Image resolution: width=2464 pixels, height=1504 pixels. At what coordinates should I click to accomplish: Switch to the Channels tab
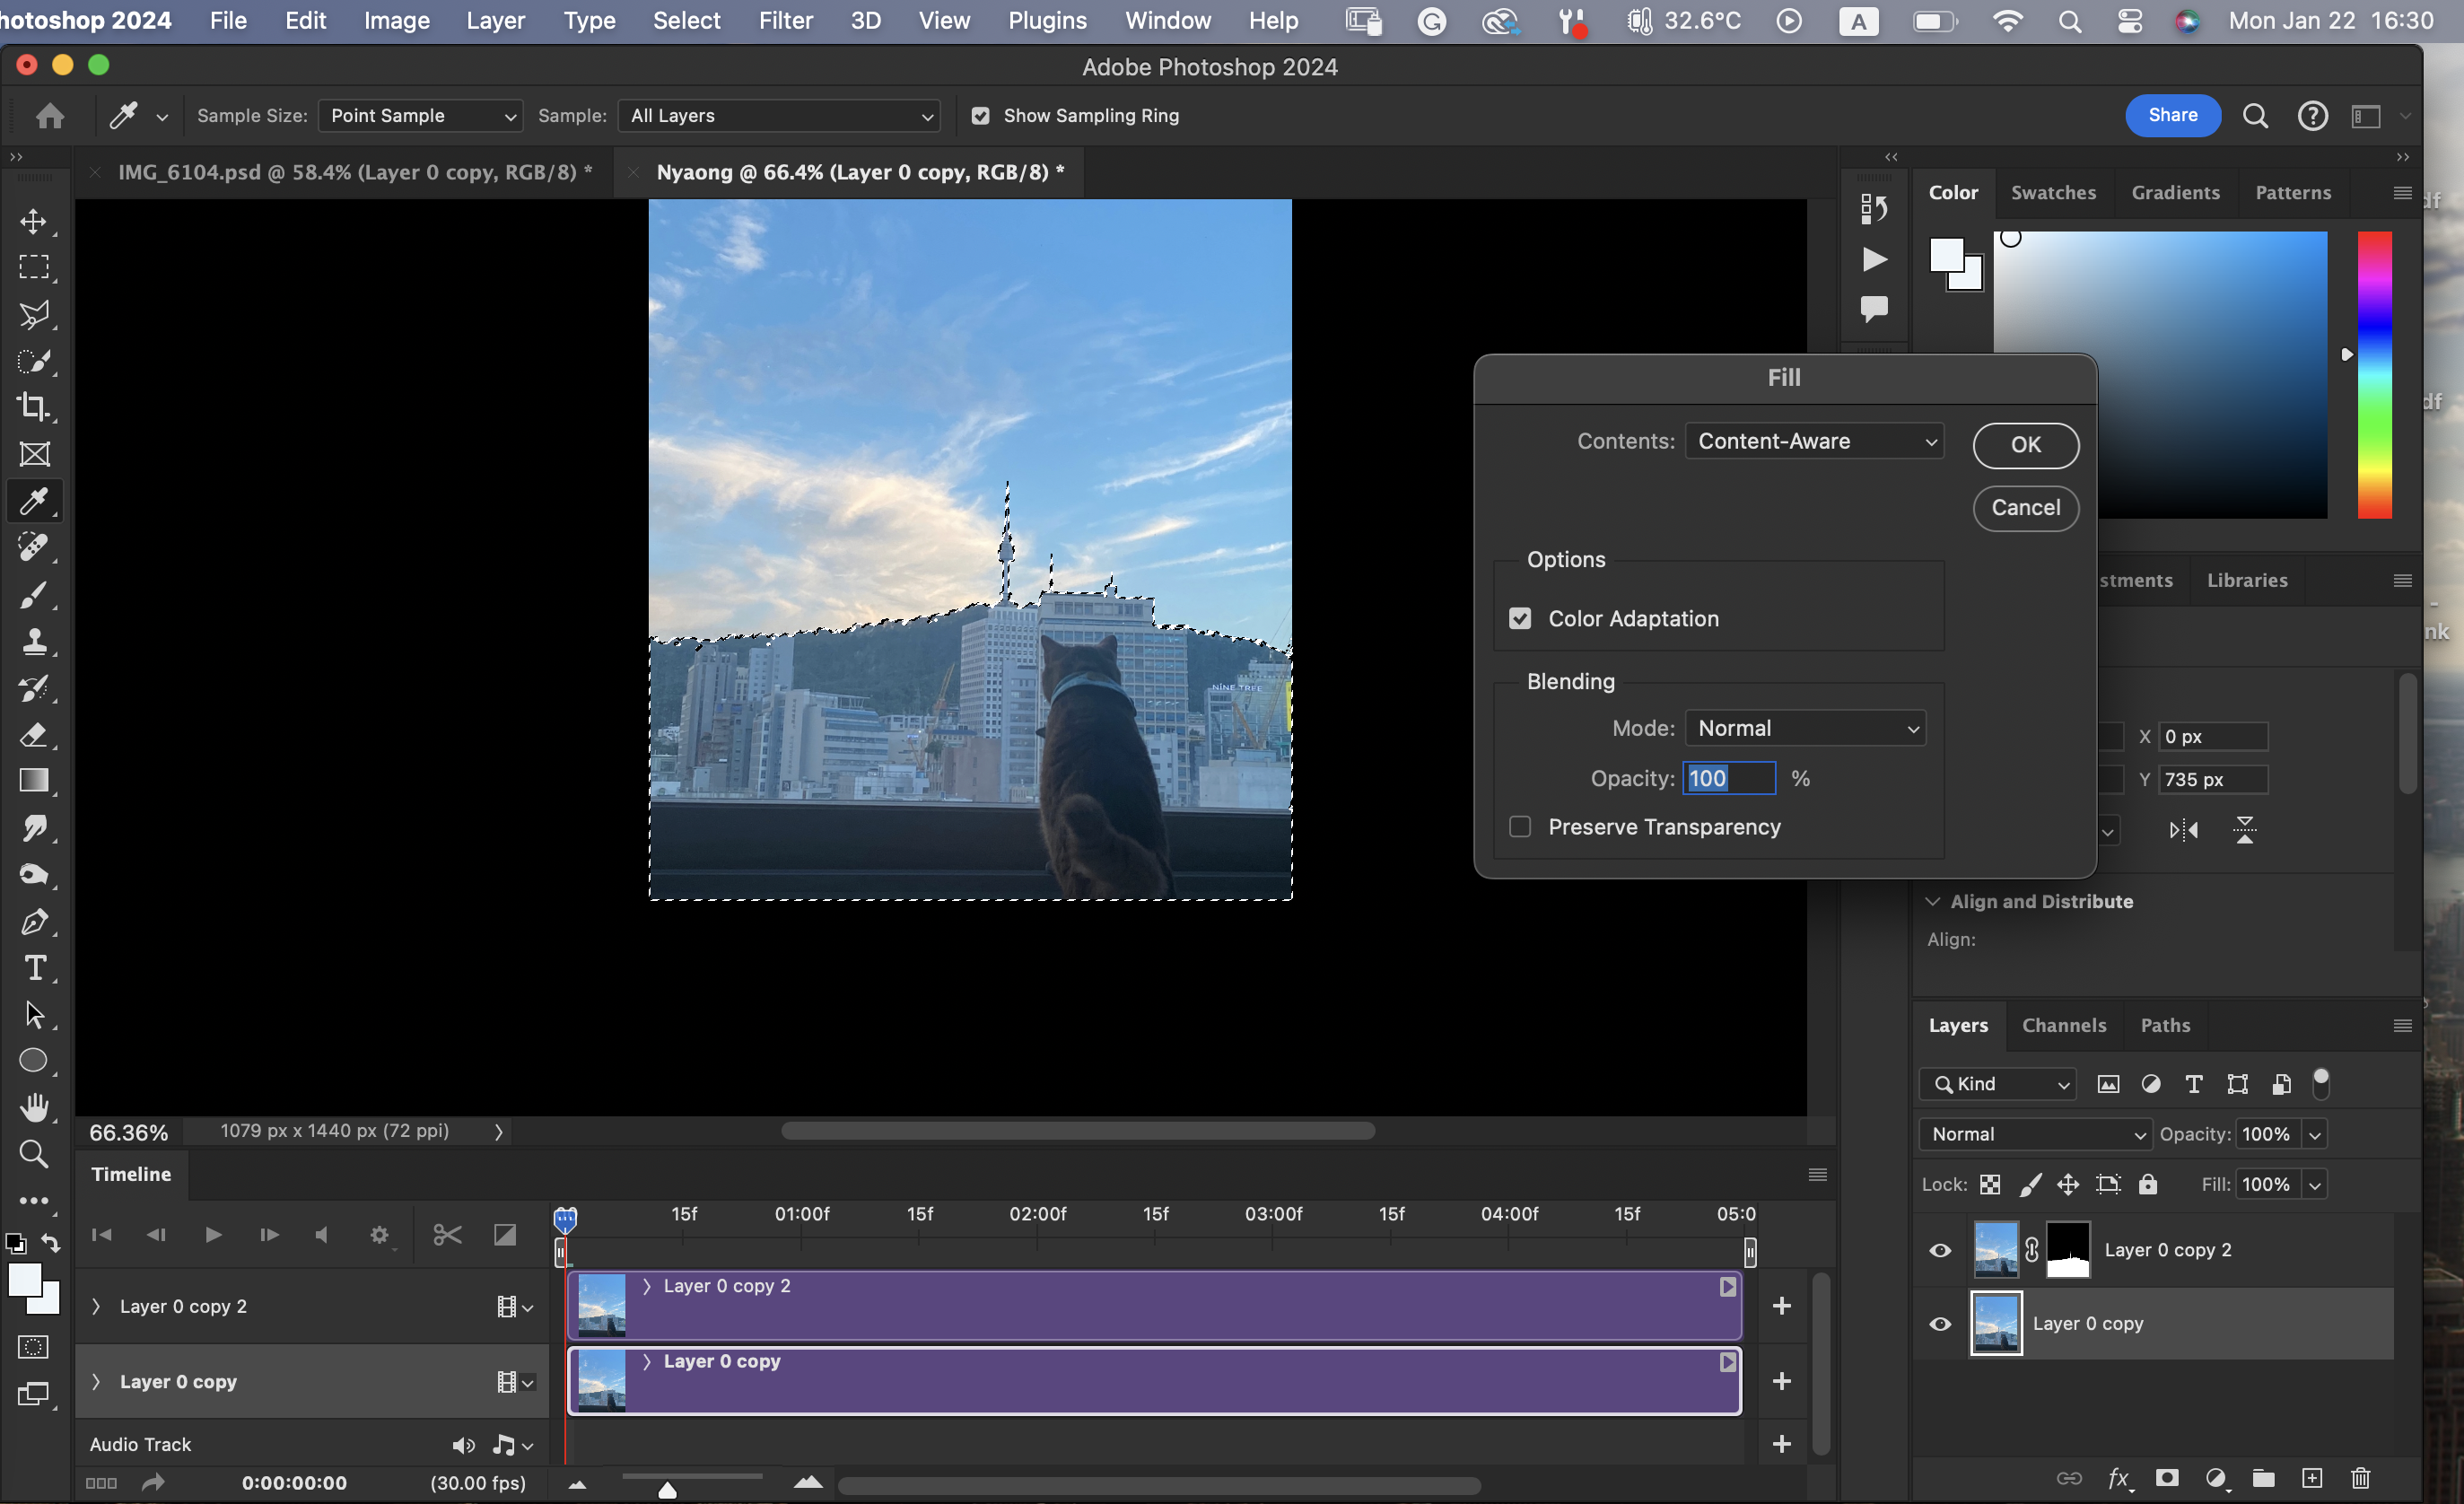click(x=2063, y=1025)
